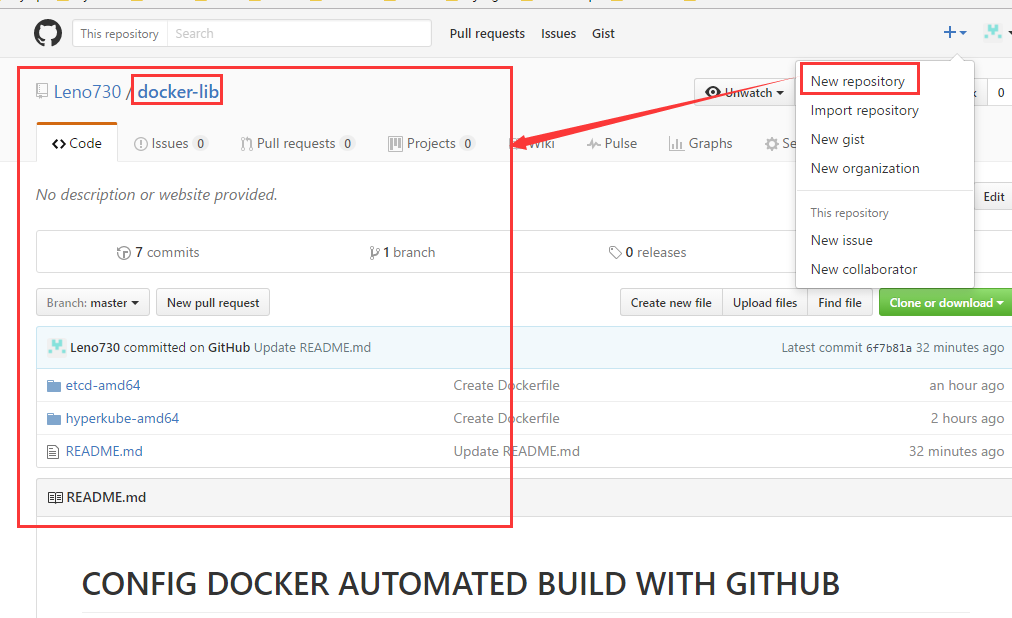The image size is (1012, 618).
Task: Click the eye icon on the Unwatch button
Action: (x=713, y=92)
